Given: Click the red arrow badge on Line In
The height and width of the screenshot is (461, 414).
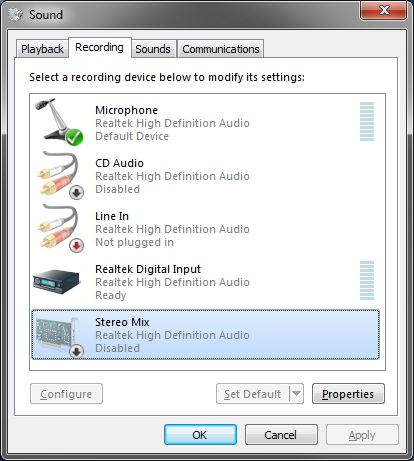Looking at the screenshot, I should tap(77, 246).
